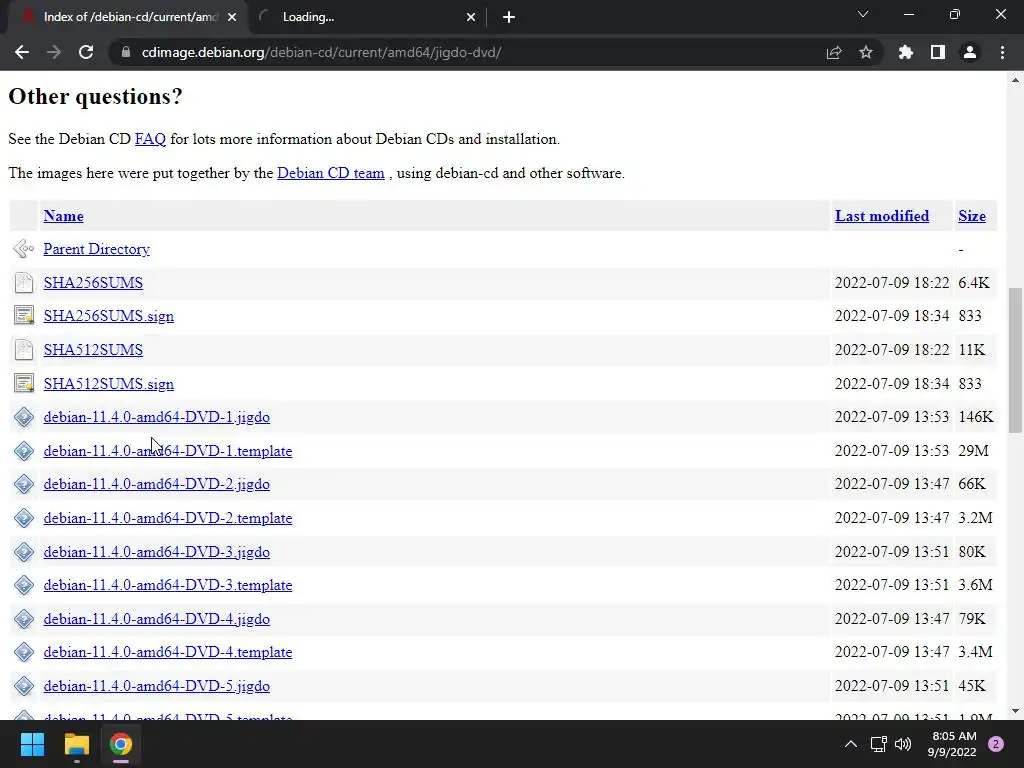
Task: Open debian-11.4.0-amd64-DVD-1.template
Action: coord(168,451)
